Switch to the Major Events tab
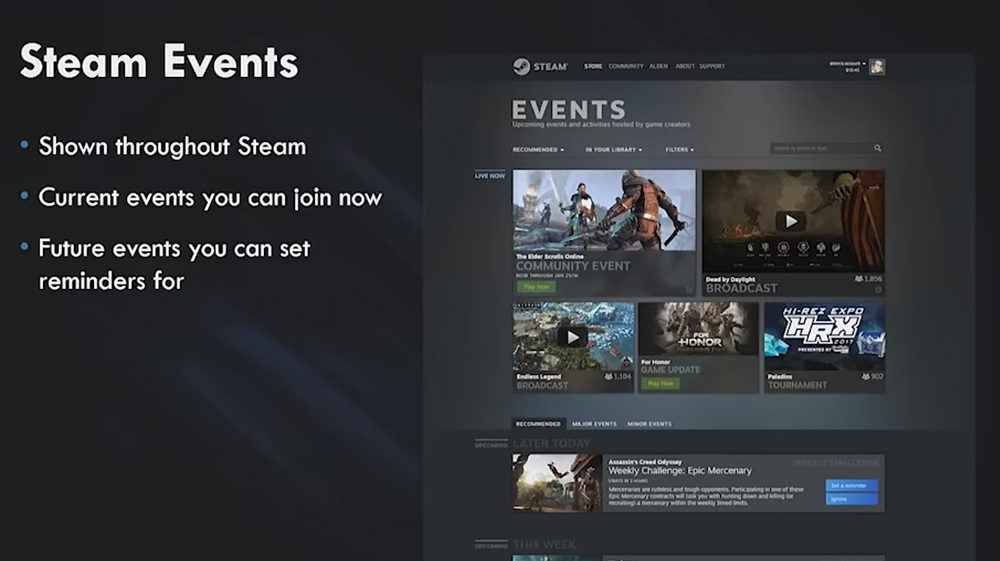Image resolution: width=1000 pixels, height=561 pixels. point(594,424)
